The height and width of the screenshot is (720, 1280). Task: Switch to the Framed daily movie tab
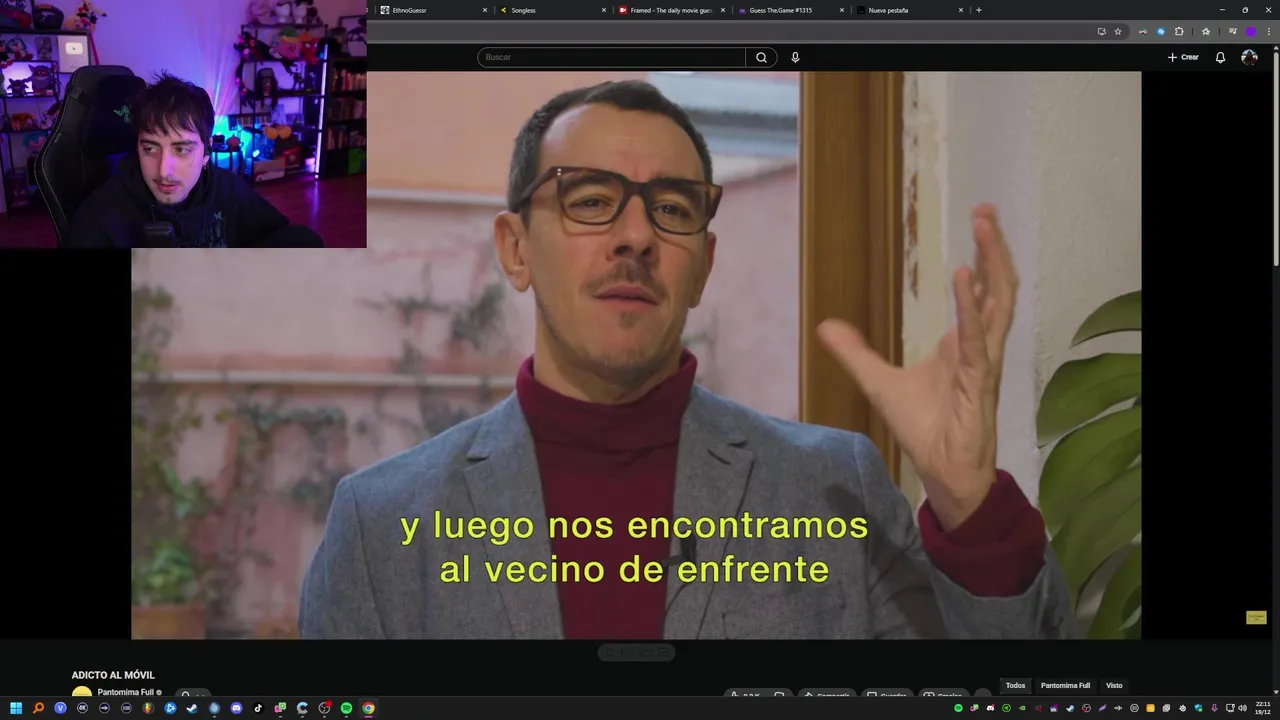pyautogui.click(x=671, y=10)
